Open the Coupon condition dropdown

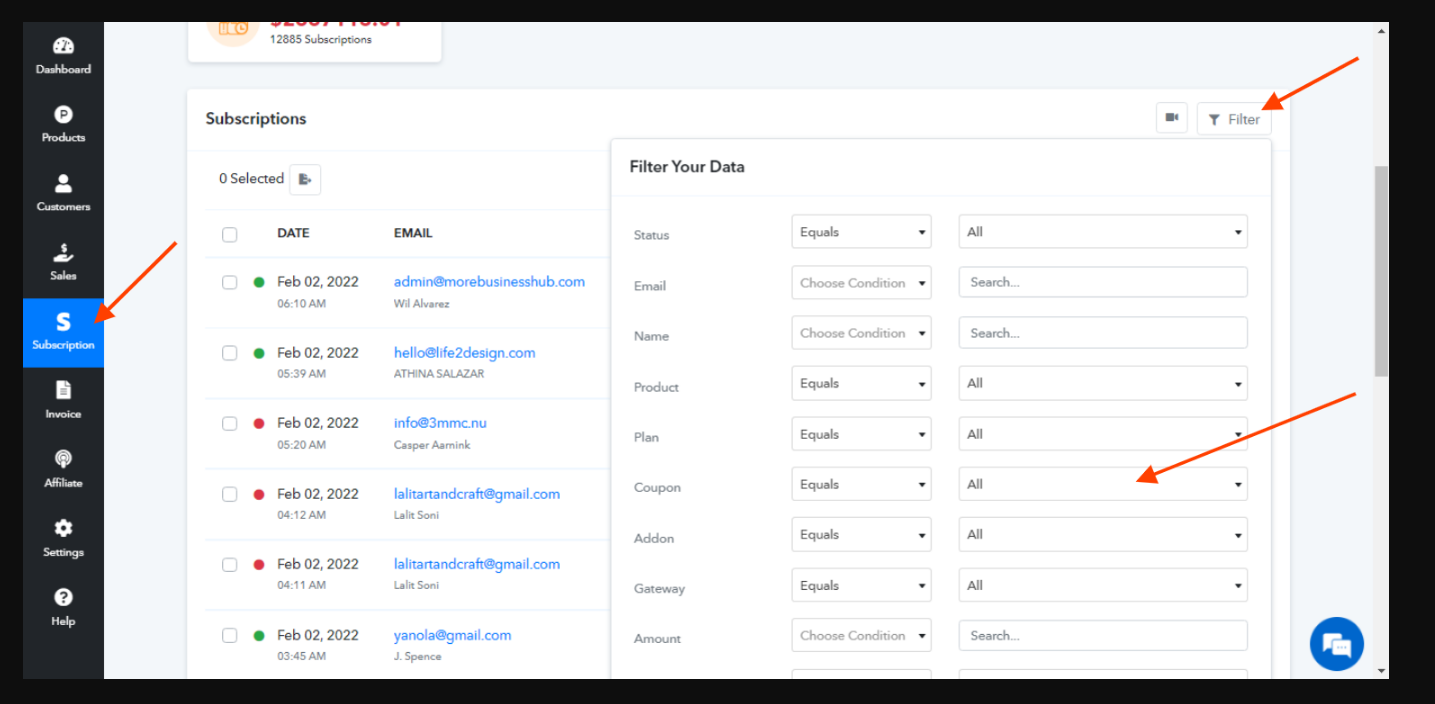861,484
